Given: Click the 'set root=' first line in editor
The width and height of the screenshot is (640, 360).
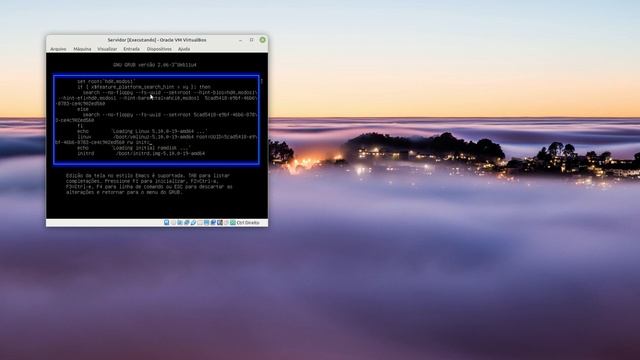Looking at the screenshot, I should (x=106, y=81).
